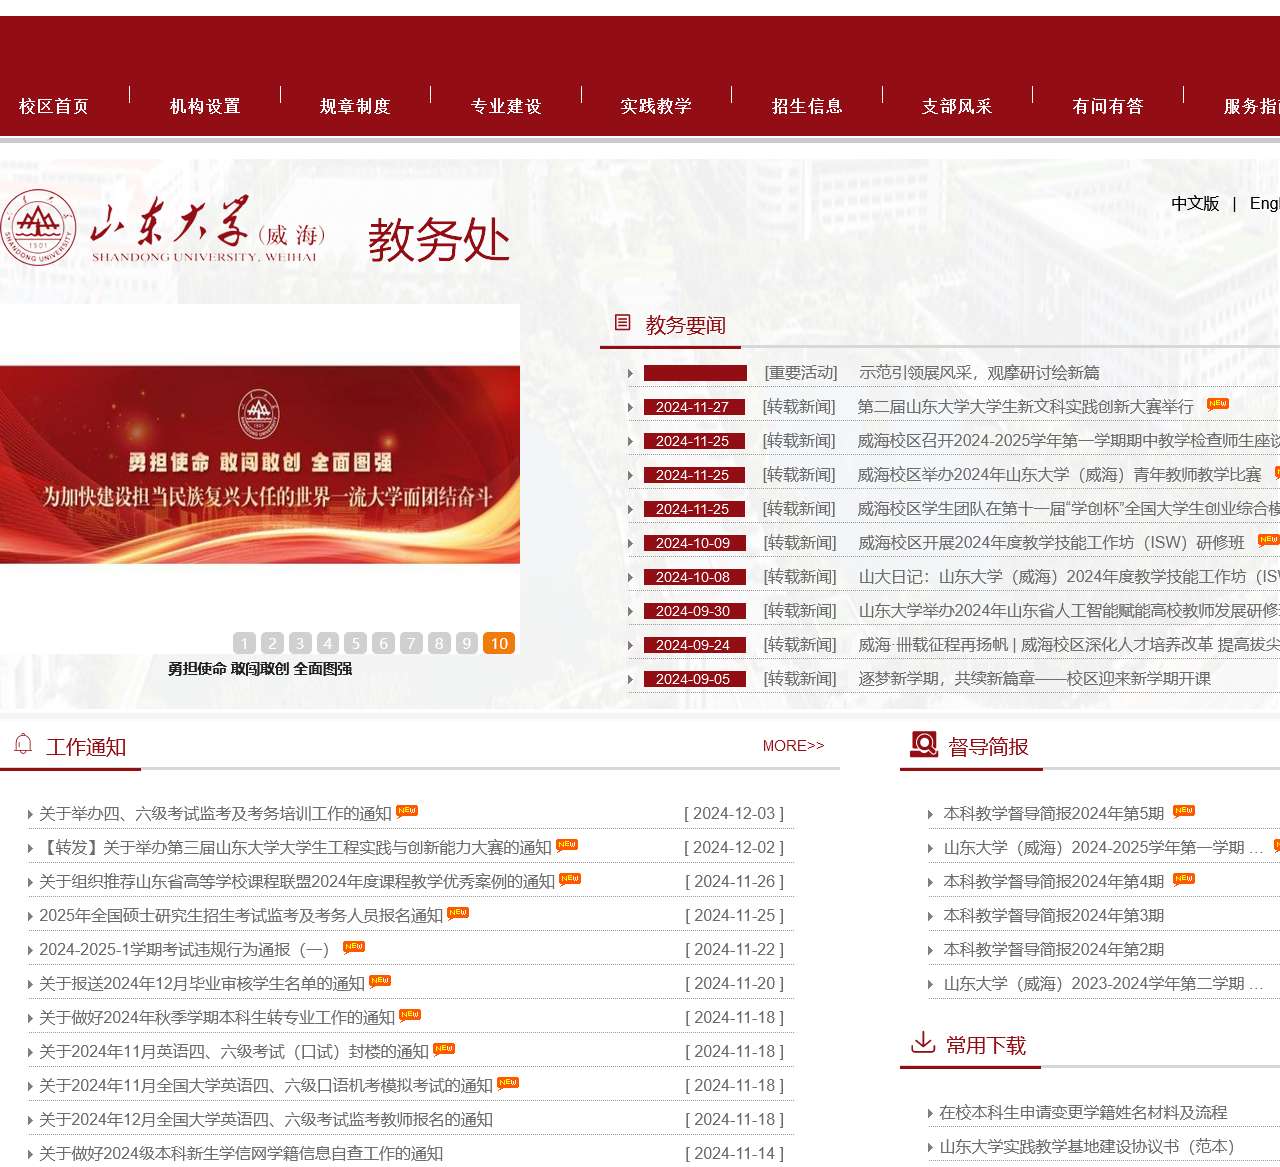Click the magnifier icon beside 督导简报
The height and width of the screenshot is (1167, 1280).
pos(923,744)
